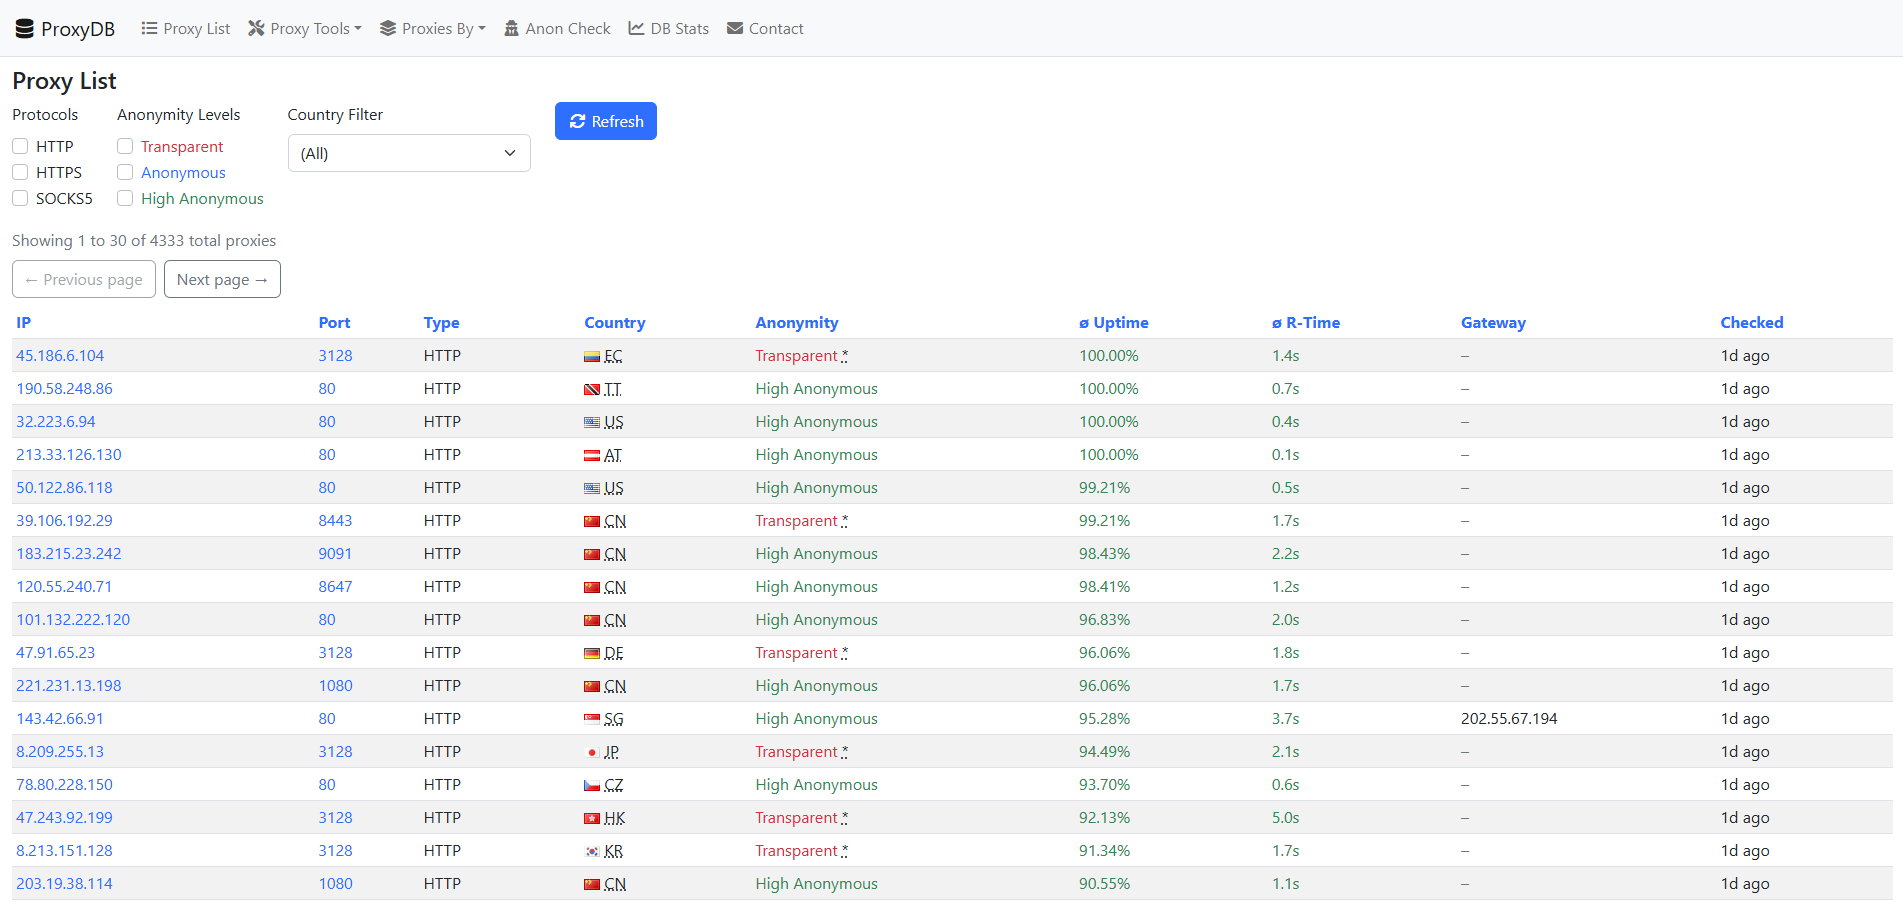Screen dimensions: 1903x909
Task: Open proxy IP 101.132.222.120
Action: (73, 619)
